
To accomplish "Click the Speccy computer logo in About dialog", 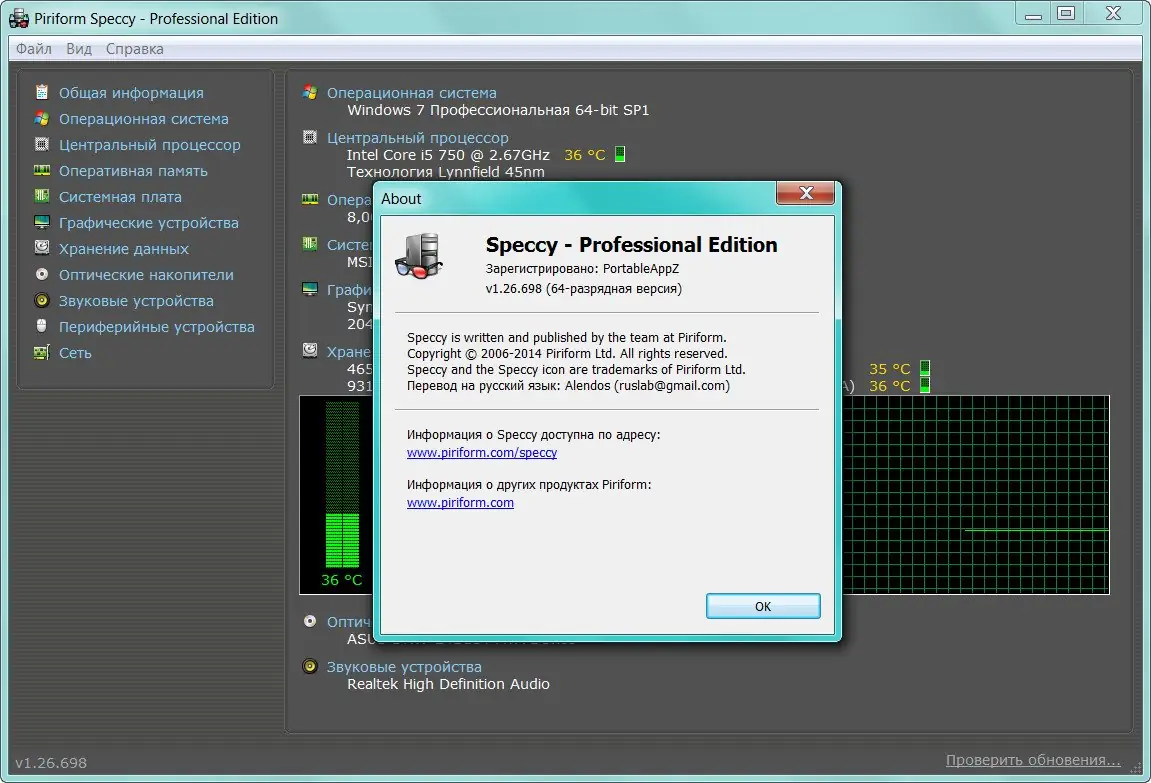I will tap(420, 256).
